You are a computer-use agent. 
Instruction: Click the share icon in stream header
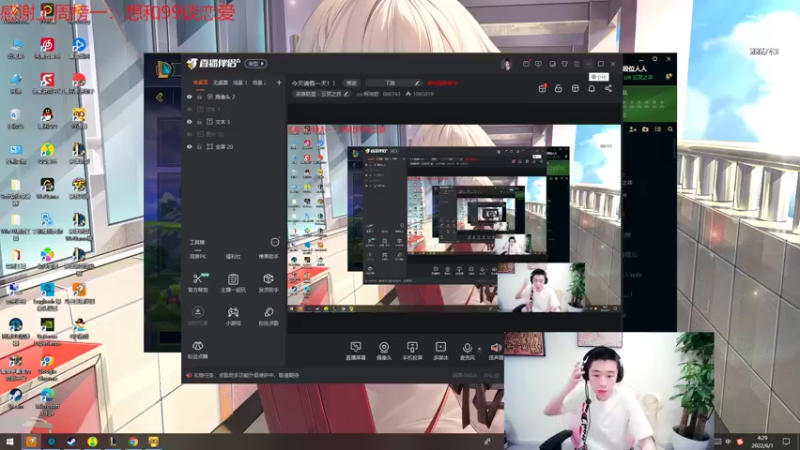click(x=608, y=88)
